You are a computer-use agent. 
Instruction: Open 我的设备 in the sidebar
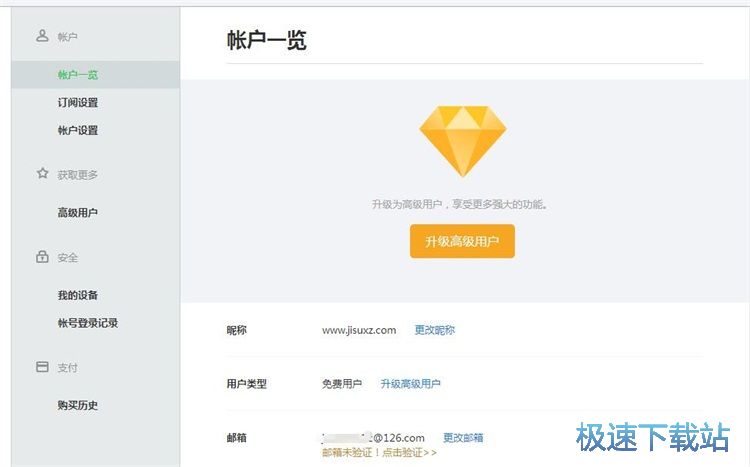(x=78, y=295)
